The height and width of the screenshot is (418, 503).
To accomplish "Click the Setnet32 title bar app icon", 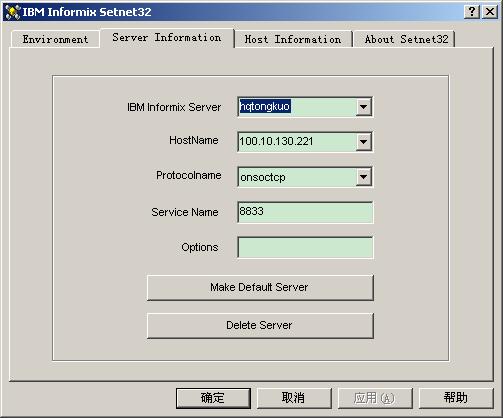I will tap(12, 12).
